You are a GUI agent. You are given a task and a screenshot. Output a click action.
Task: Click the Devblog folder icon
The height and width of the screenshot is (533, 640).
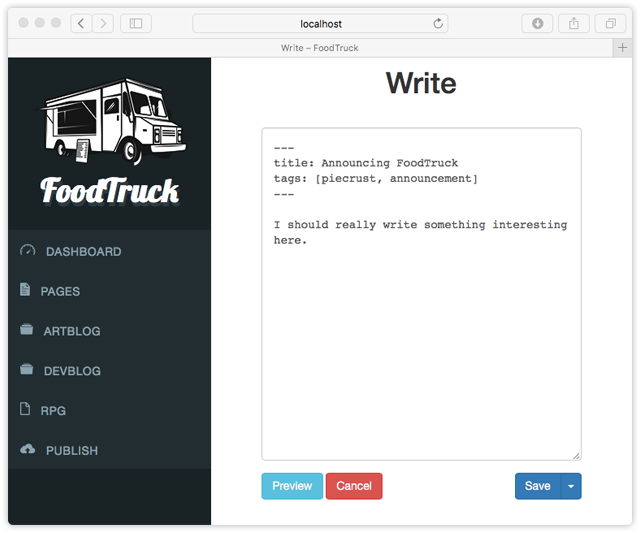pyautogui.click(x=27, y=369)
